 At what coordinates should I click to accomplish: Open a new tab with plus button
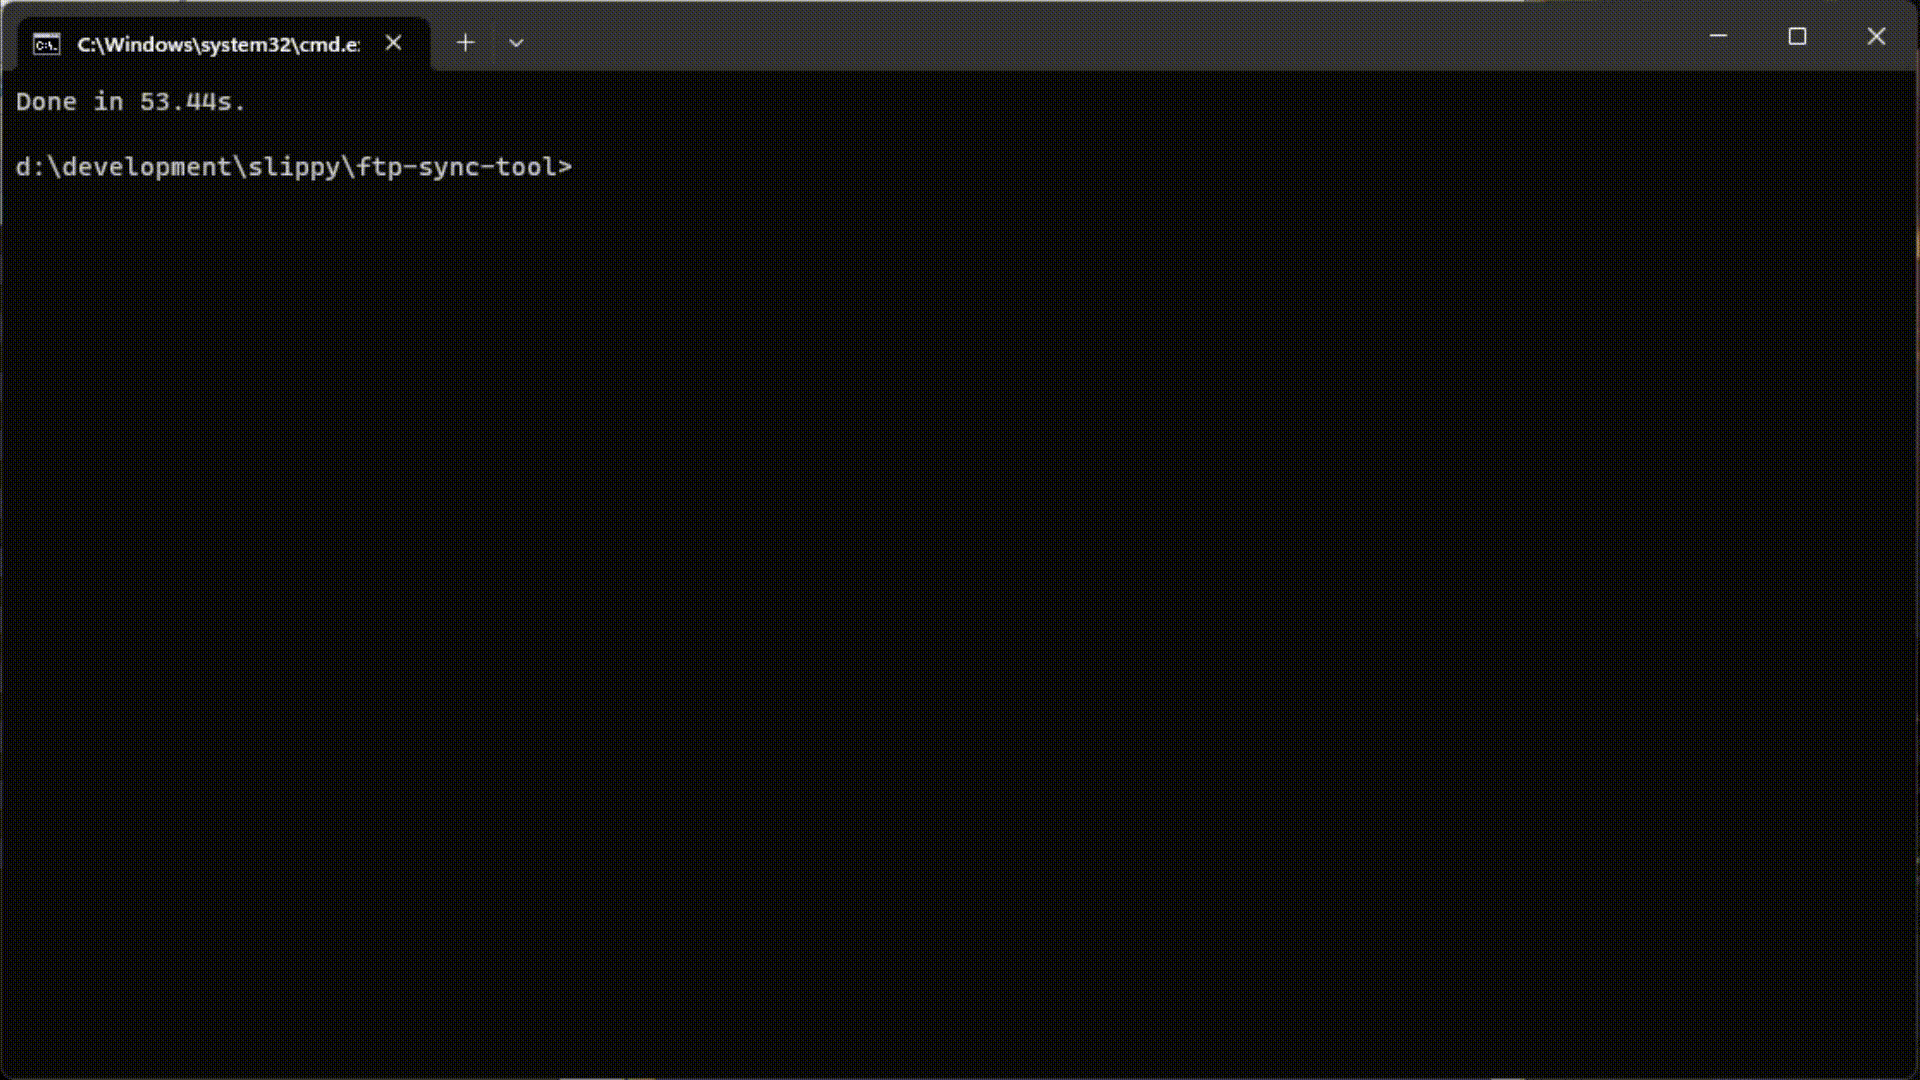point(465,43)
